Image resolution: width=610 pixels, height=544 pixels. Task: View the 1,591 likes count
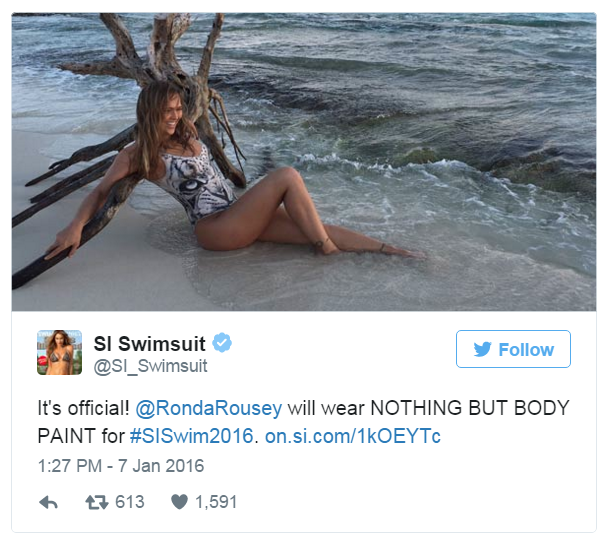pos(216,502)
